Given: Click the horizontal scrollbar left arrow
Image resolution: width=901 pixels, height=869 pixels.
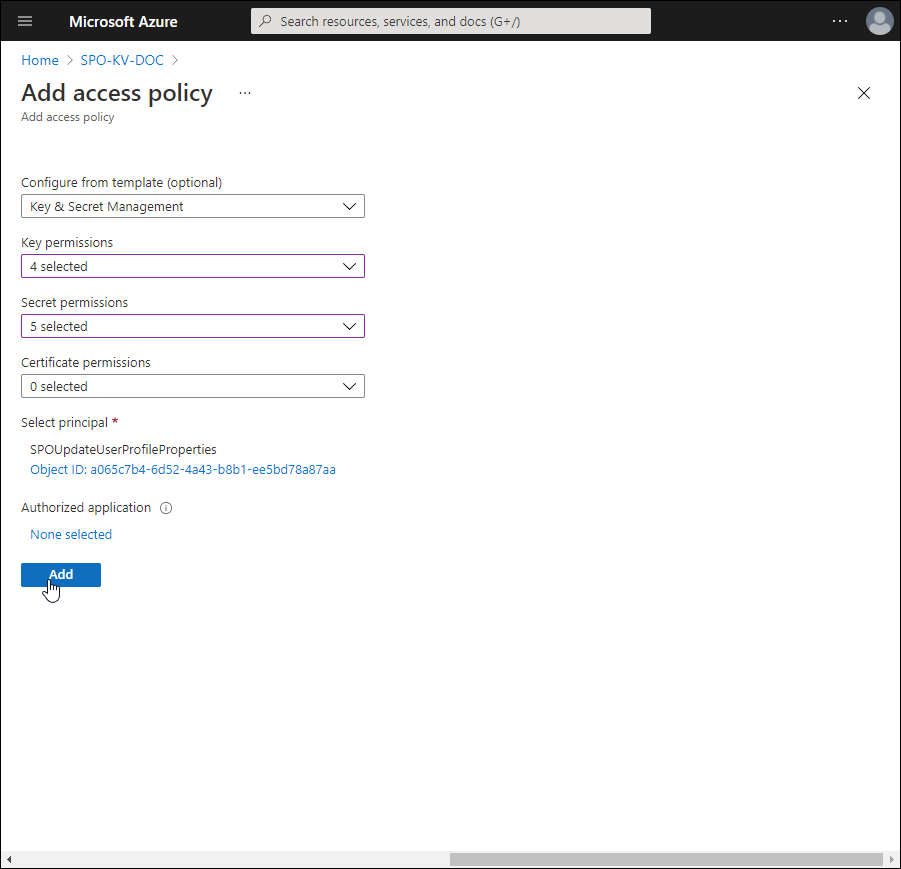Looking at the screenshot, I should click(10, 859).
